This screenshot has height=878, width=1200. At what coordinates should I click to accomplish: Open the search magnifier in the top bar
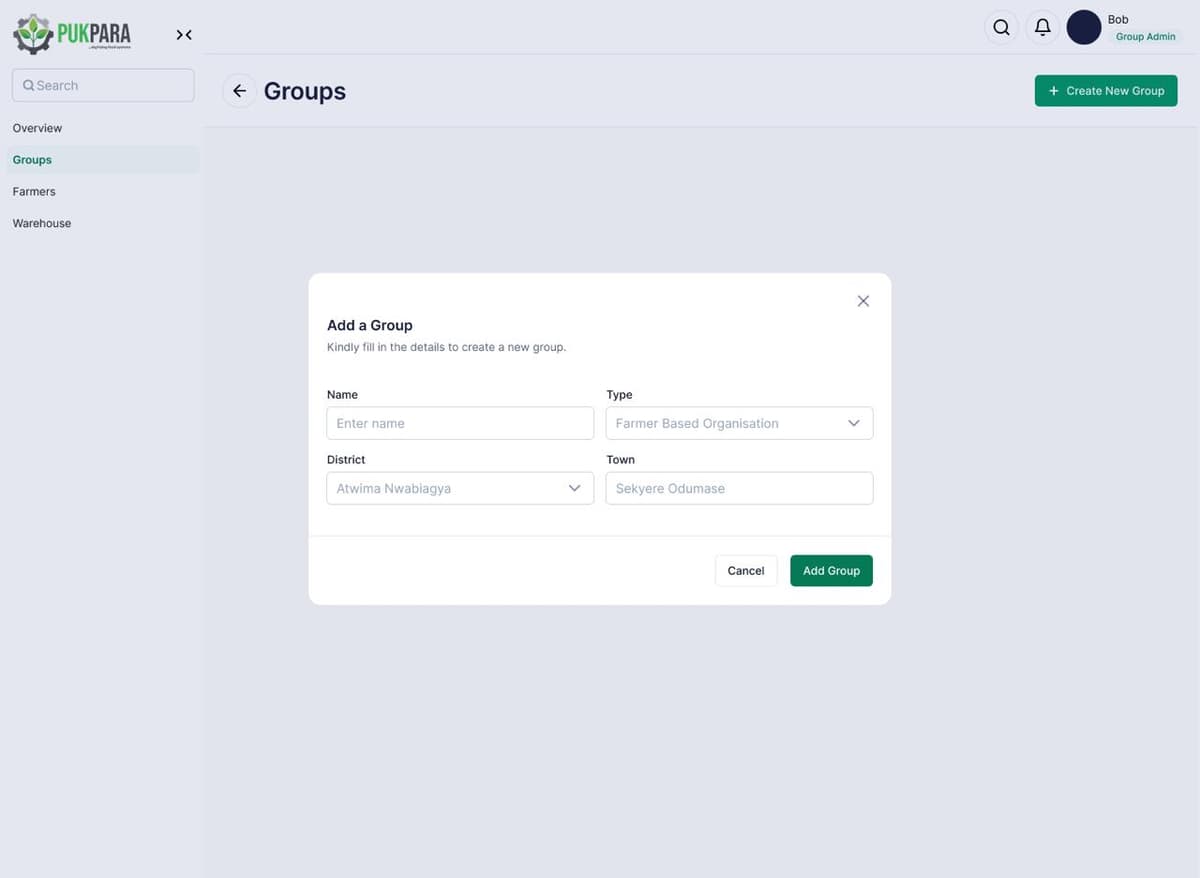[x=1001, y=27]
